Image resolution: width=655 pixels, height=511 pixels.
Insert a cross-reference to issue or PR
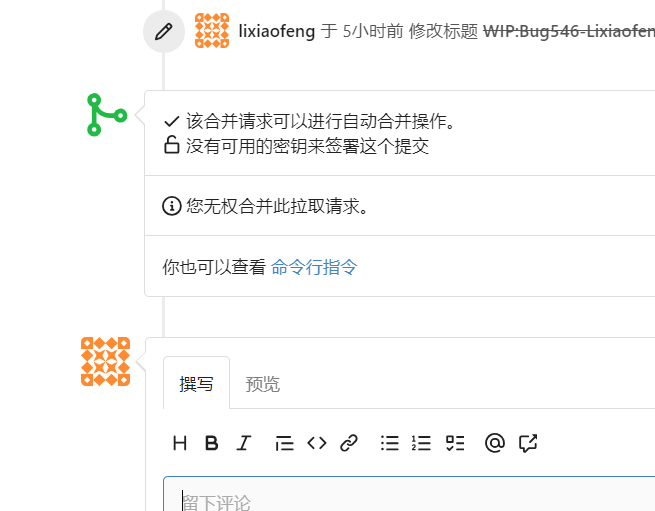click(x=528, y=443)
